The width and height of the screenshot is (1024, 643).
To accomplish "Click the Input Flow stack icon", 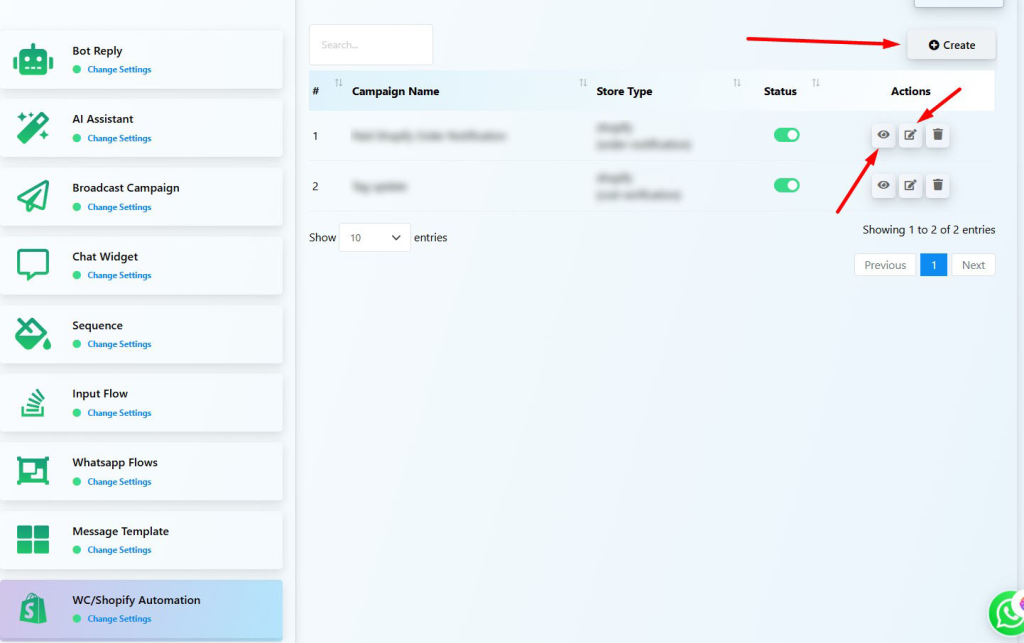I will click(x=33, y=402).
